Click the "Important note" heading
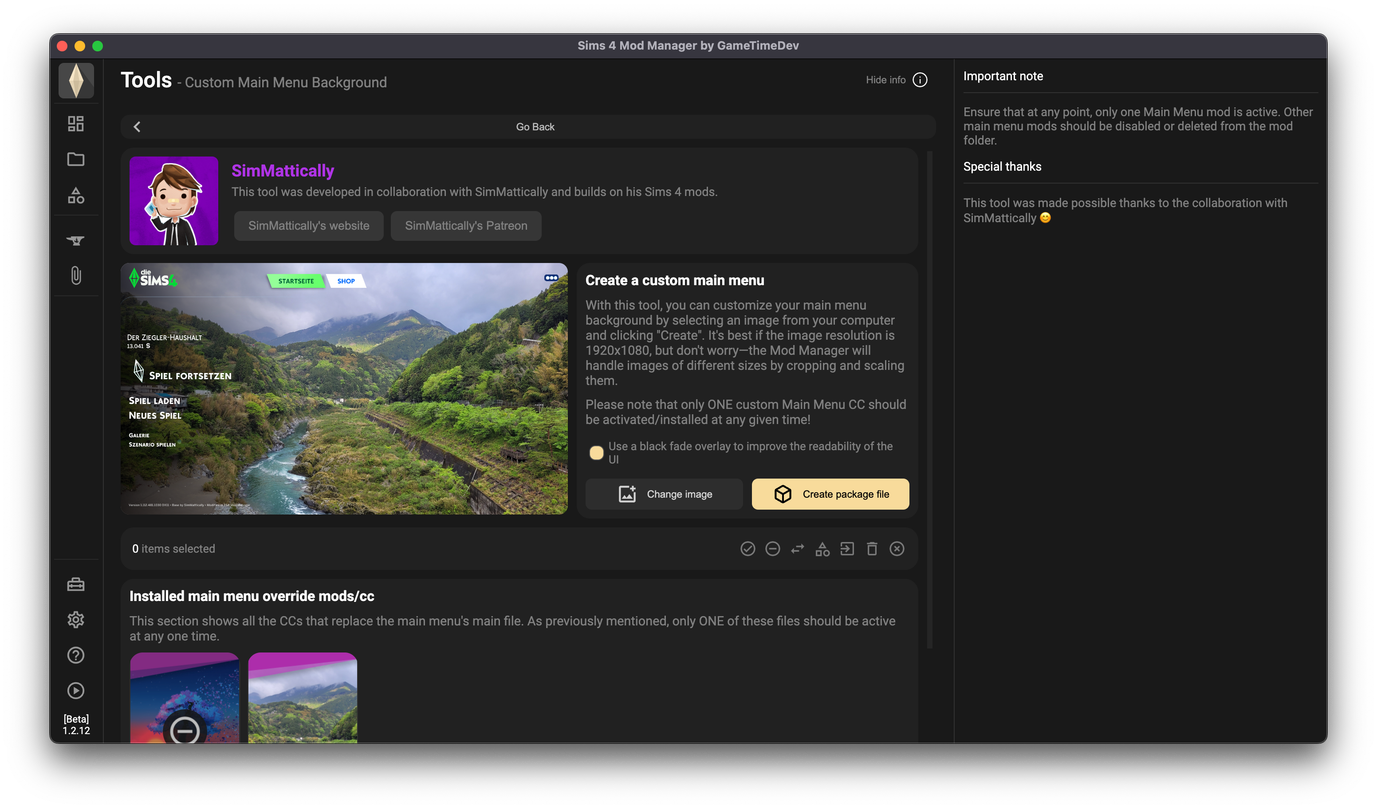Image resolution: width=1377 pixels, height=809 pixels. tap(1003, 76)
